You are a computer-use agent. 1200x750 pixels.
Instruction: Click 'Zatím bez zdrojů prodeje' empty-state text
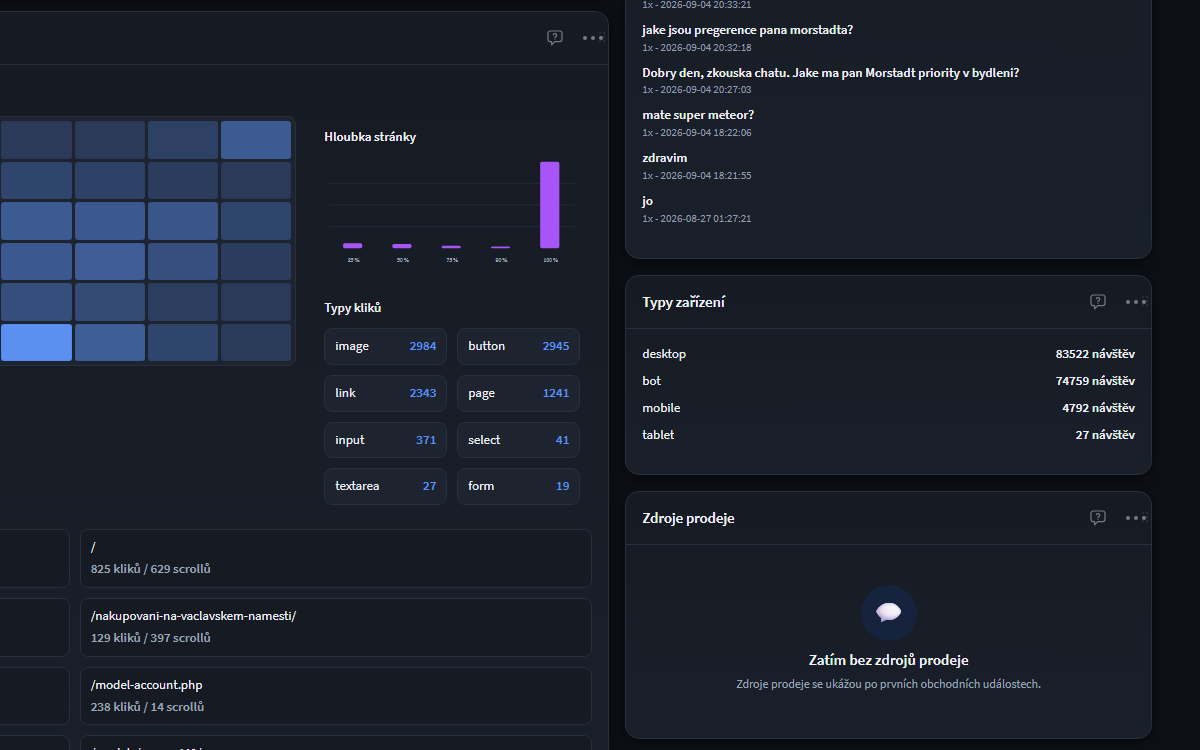pos(889,660)
